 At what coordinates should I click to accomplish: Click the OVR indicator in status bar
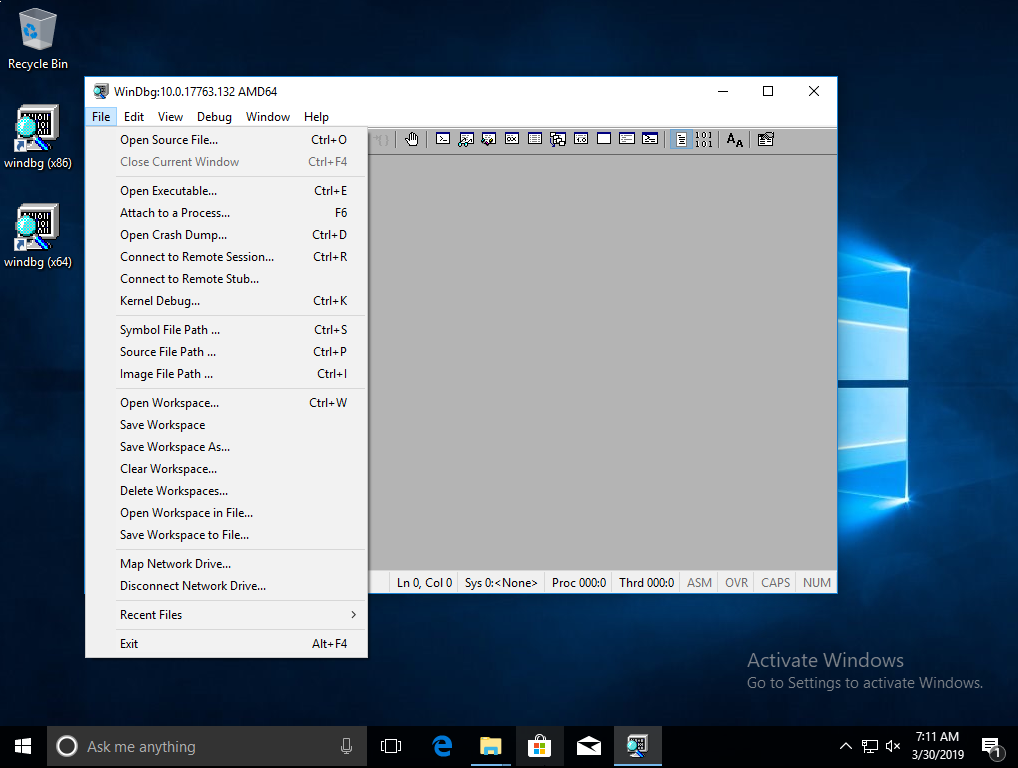[736, 583]
